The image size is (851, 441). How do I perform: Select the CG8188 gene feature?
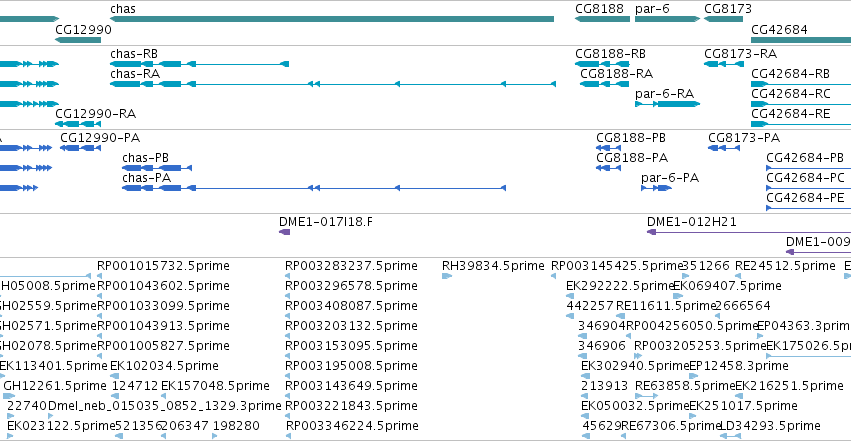[602, 20]
